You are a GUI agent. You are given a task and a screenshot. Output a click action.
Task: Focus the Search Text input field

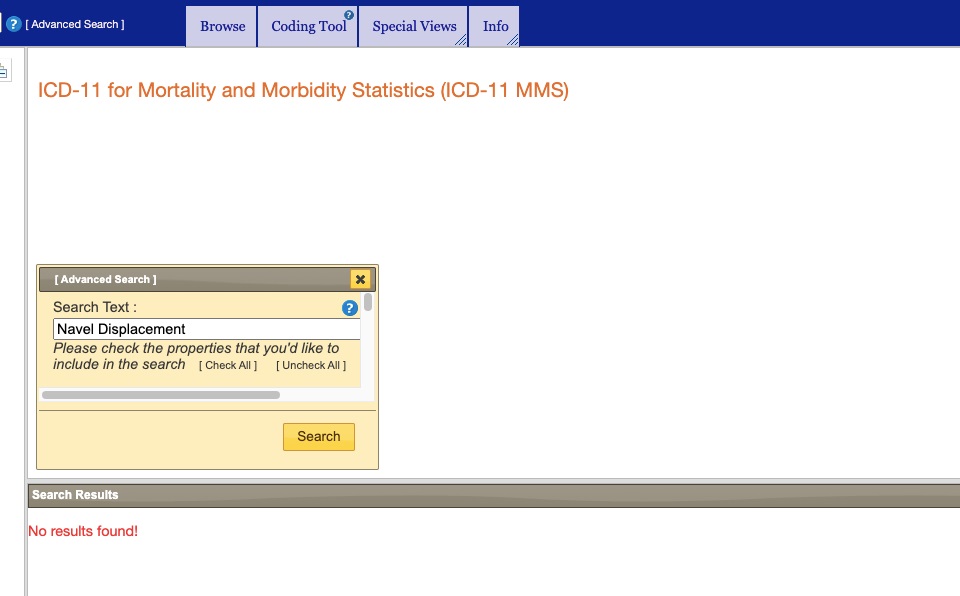click(206, 329)
